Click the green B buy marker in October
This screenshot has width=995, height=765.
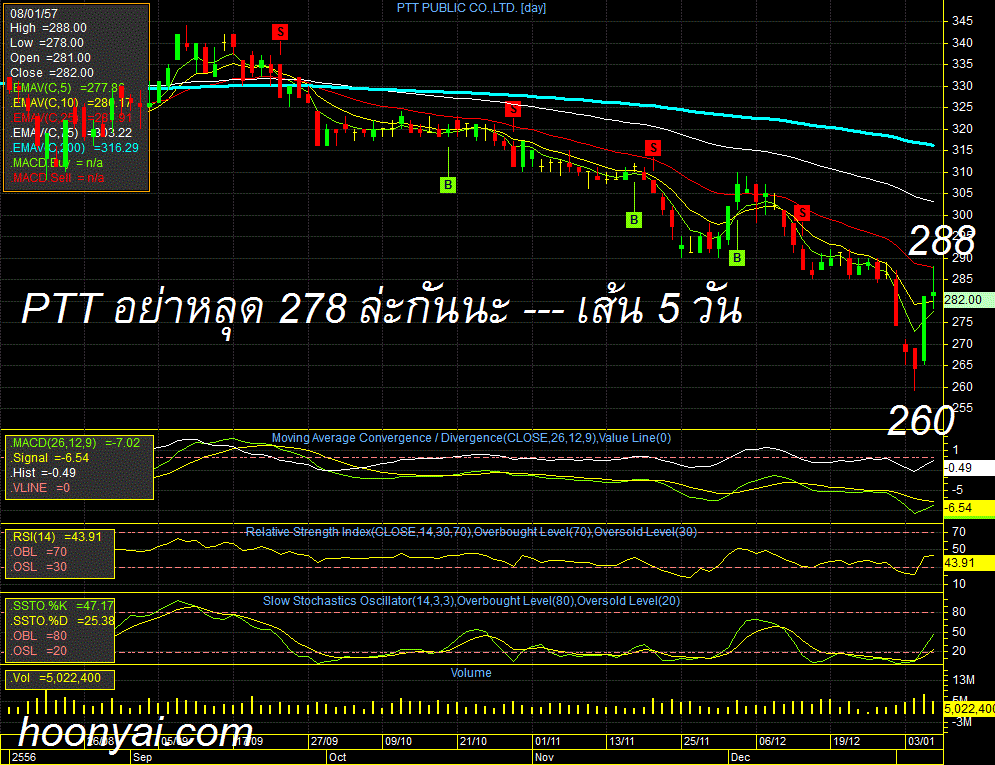448,185
